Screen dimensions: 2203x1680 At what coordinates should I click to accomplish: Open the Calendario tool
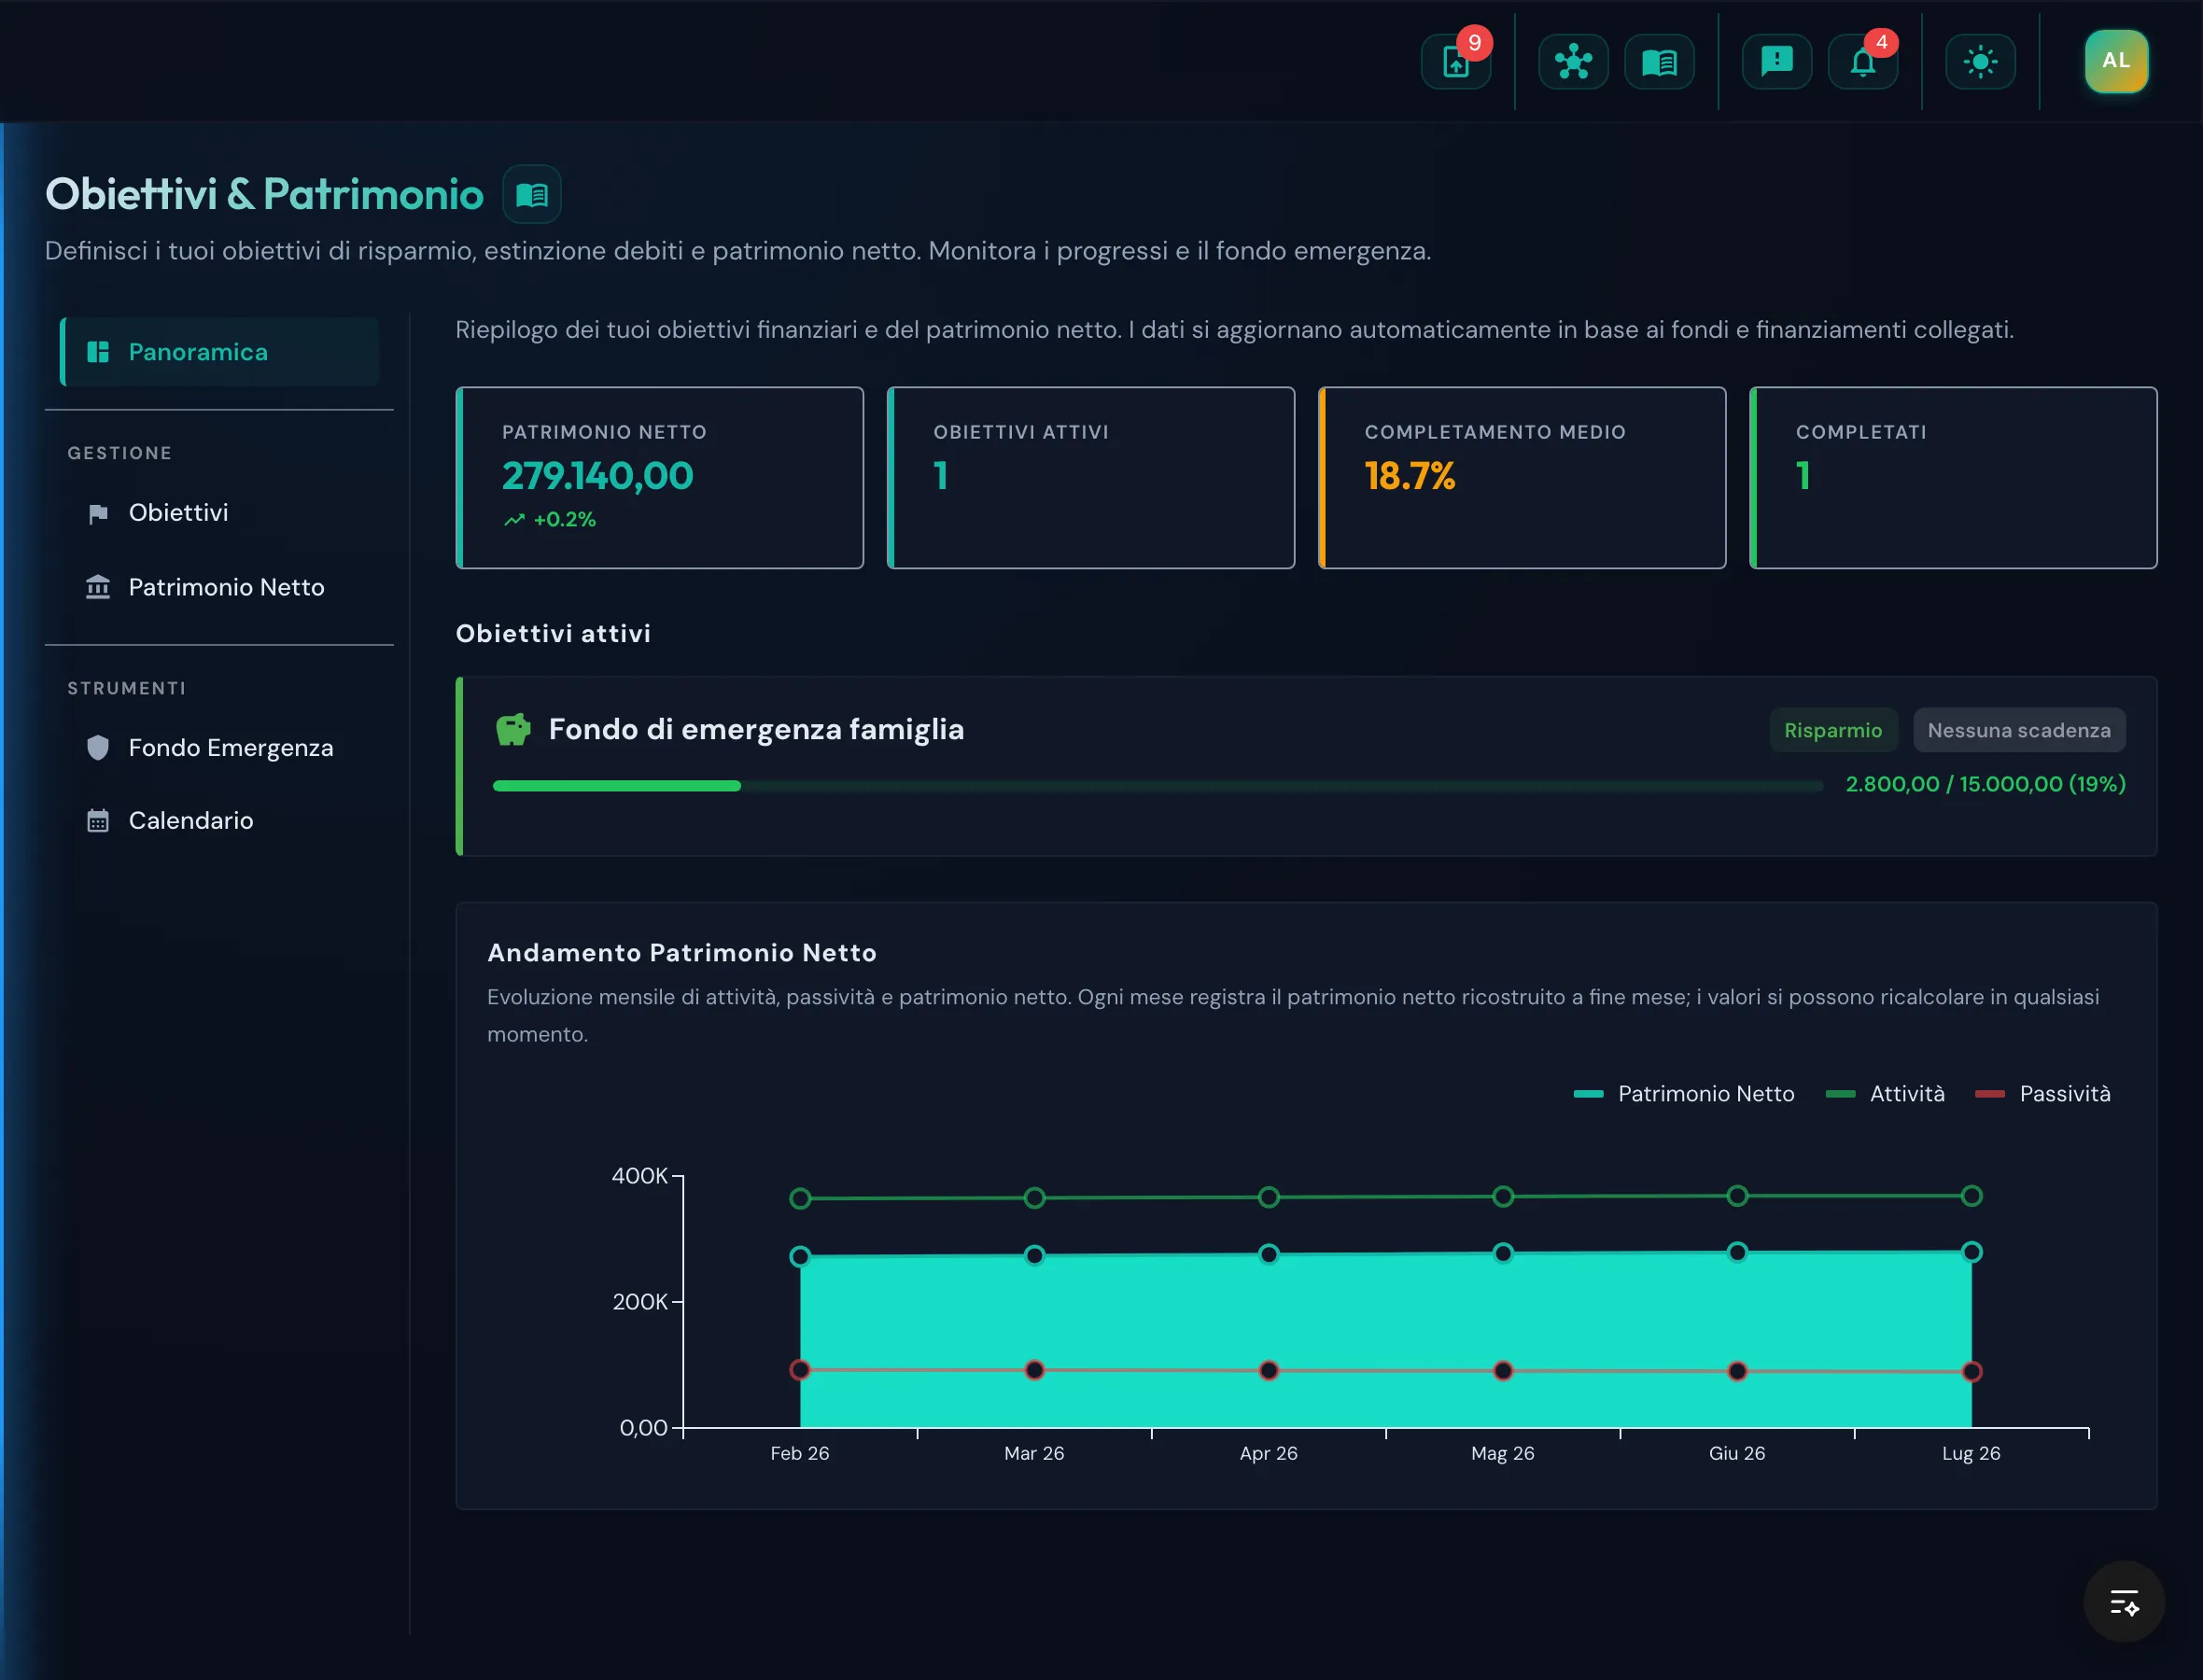[x=220, y=821]
